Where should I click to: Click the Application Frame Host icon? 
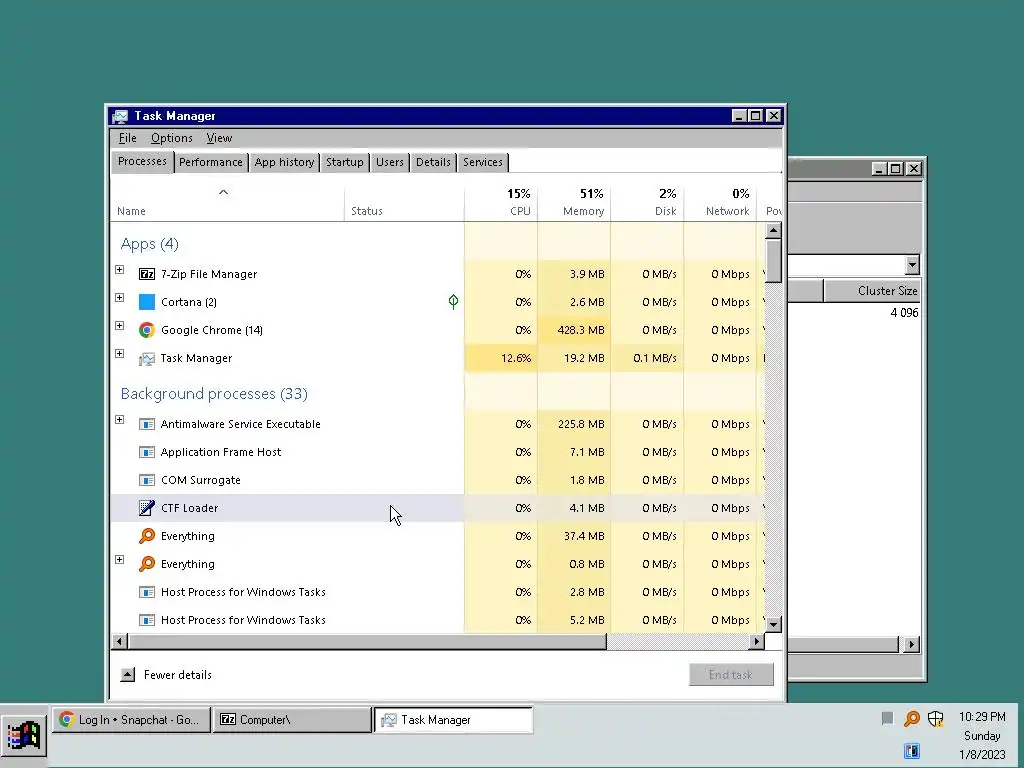(x=147, y=453)
